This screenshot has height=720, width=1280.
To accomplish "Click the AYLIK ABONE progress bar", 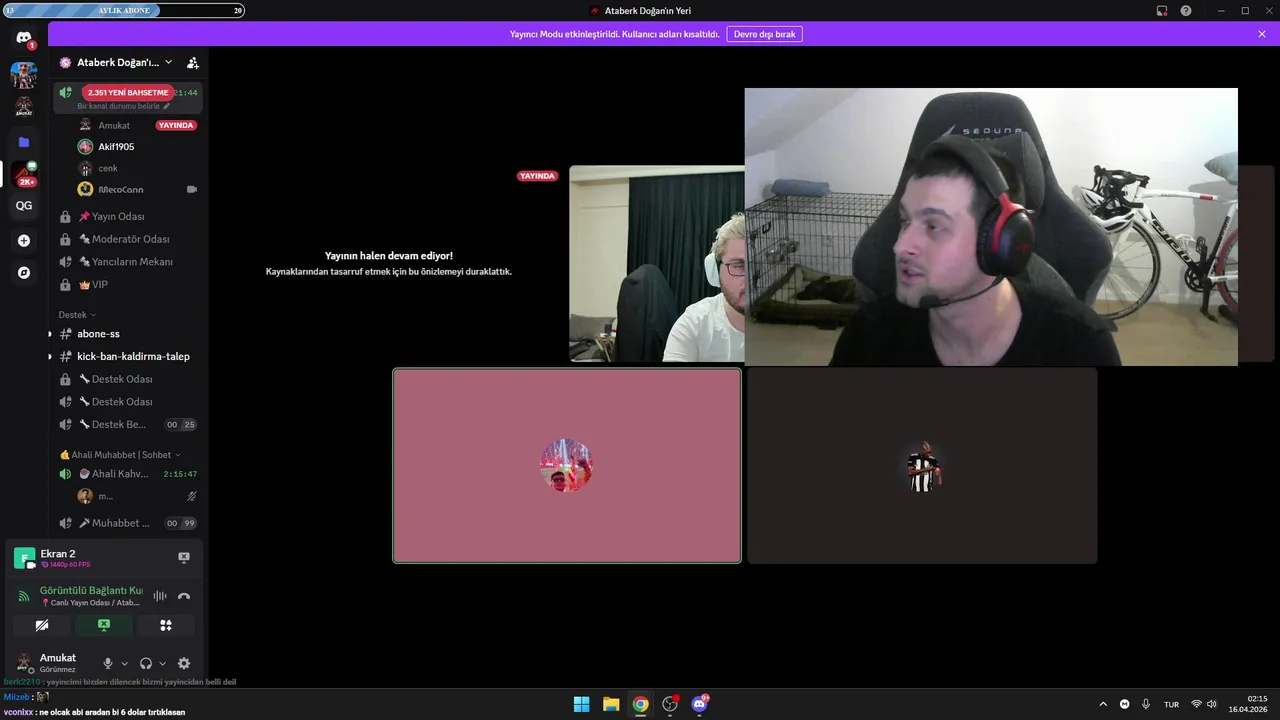I will tap(123, 11).
